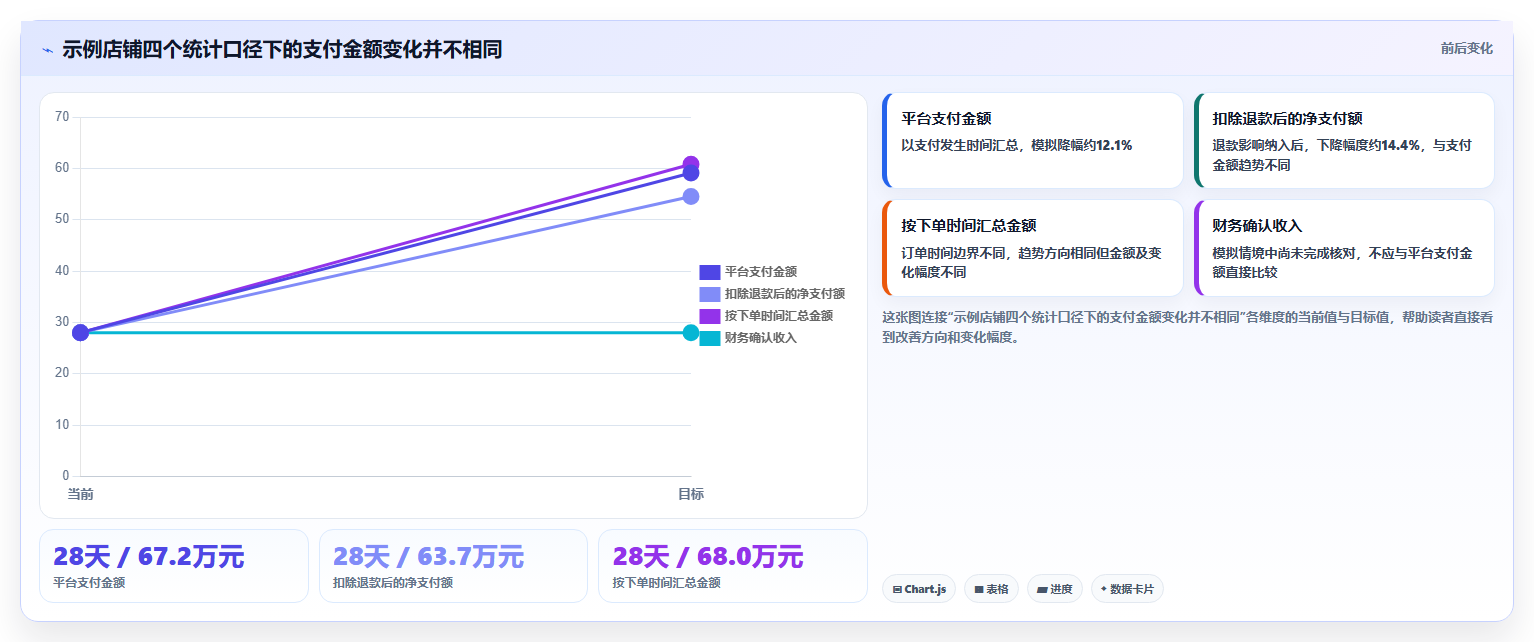Click the 28天 / 68.0万元 stat card
Screen dimensions: 1534x642
pyautogui.click(x=732, y=566)
